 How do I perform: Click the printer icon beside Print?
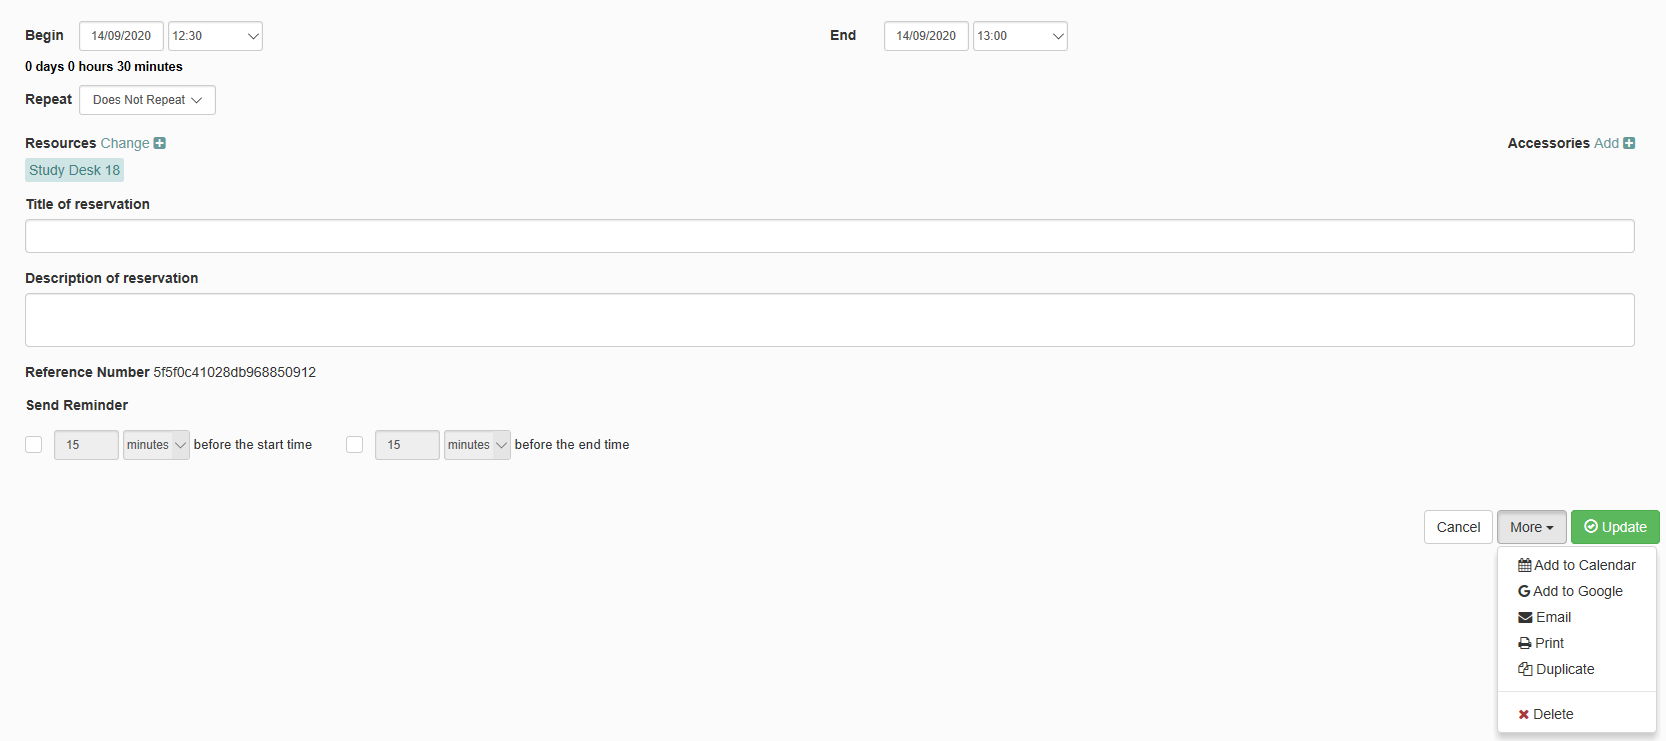click(1525, 643)
